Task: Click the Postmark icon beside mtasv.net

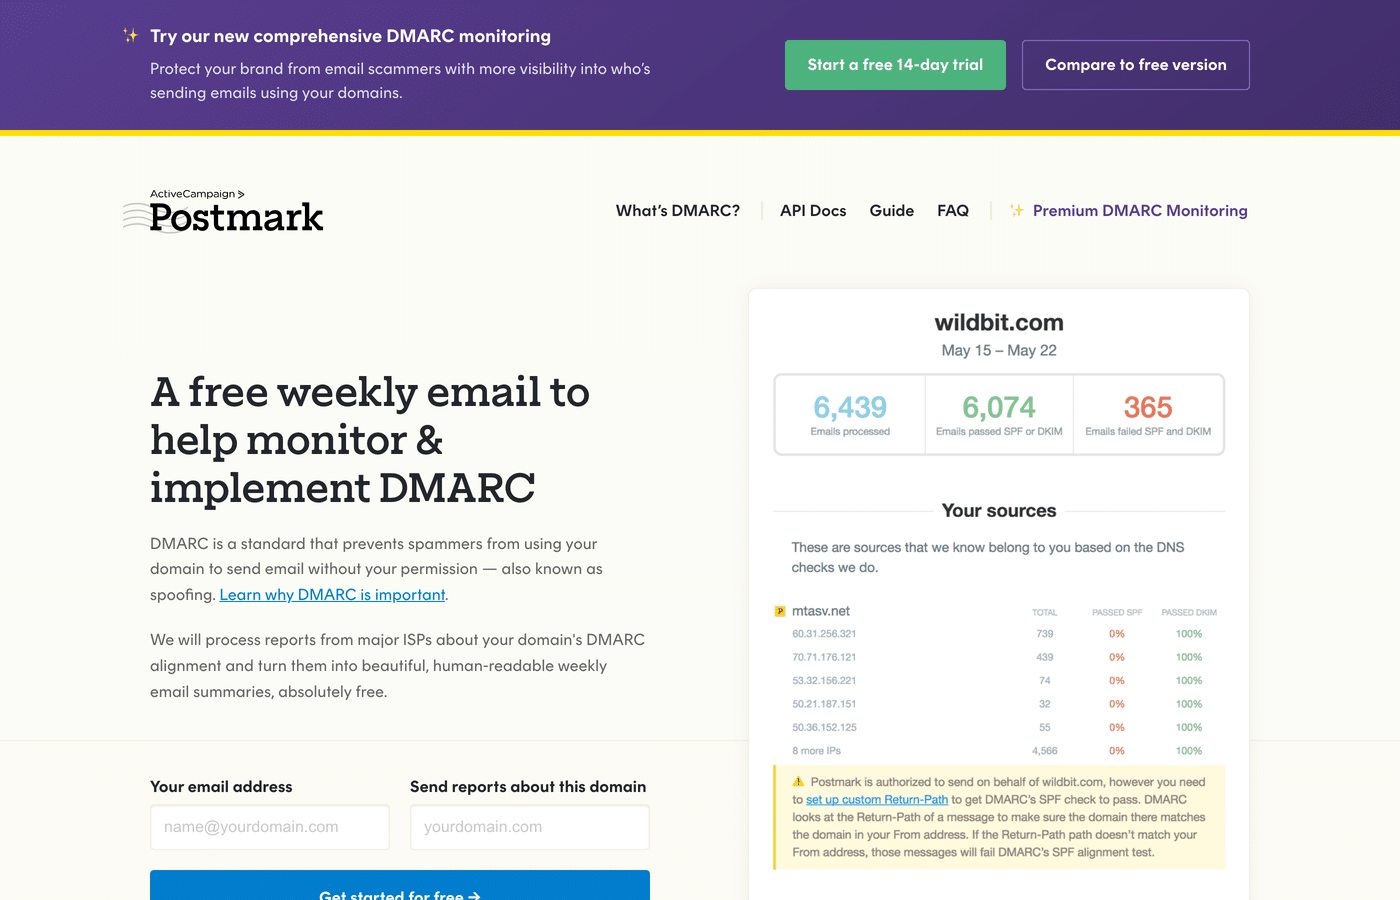Action: [x=780, y=611]
